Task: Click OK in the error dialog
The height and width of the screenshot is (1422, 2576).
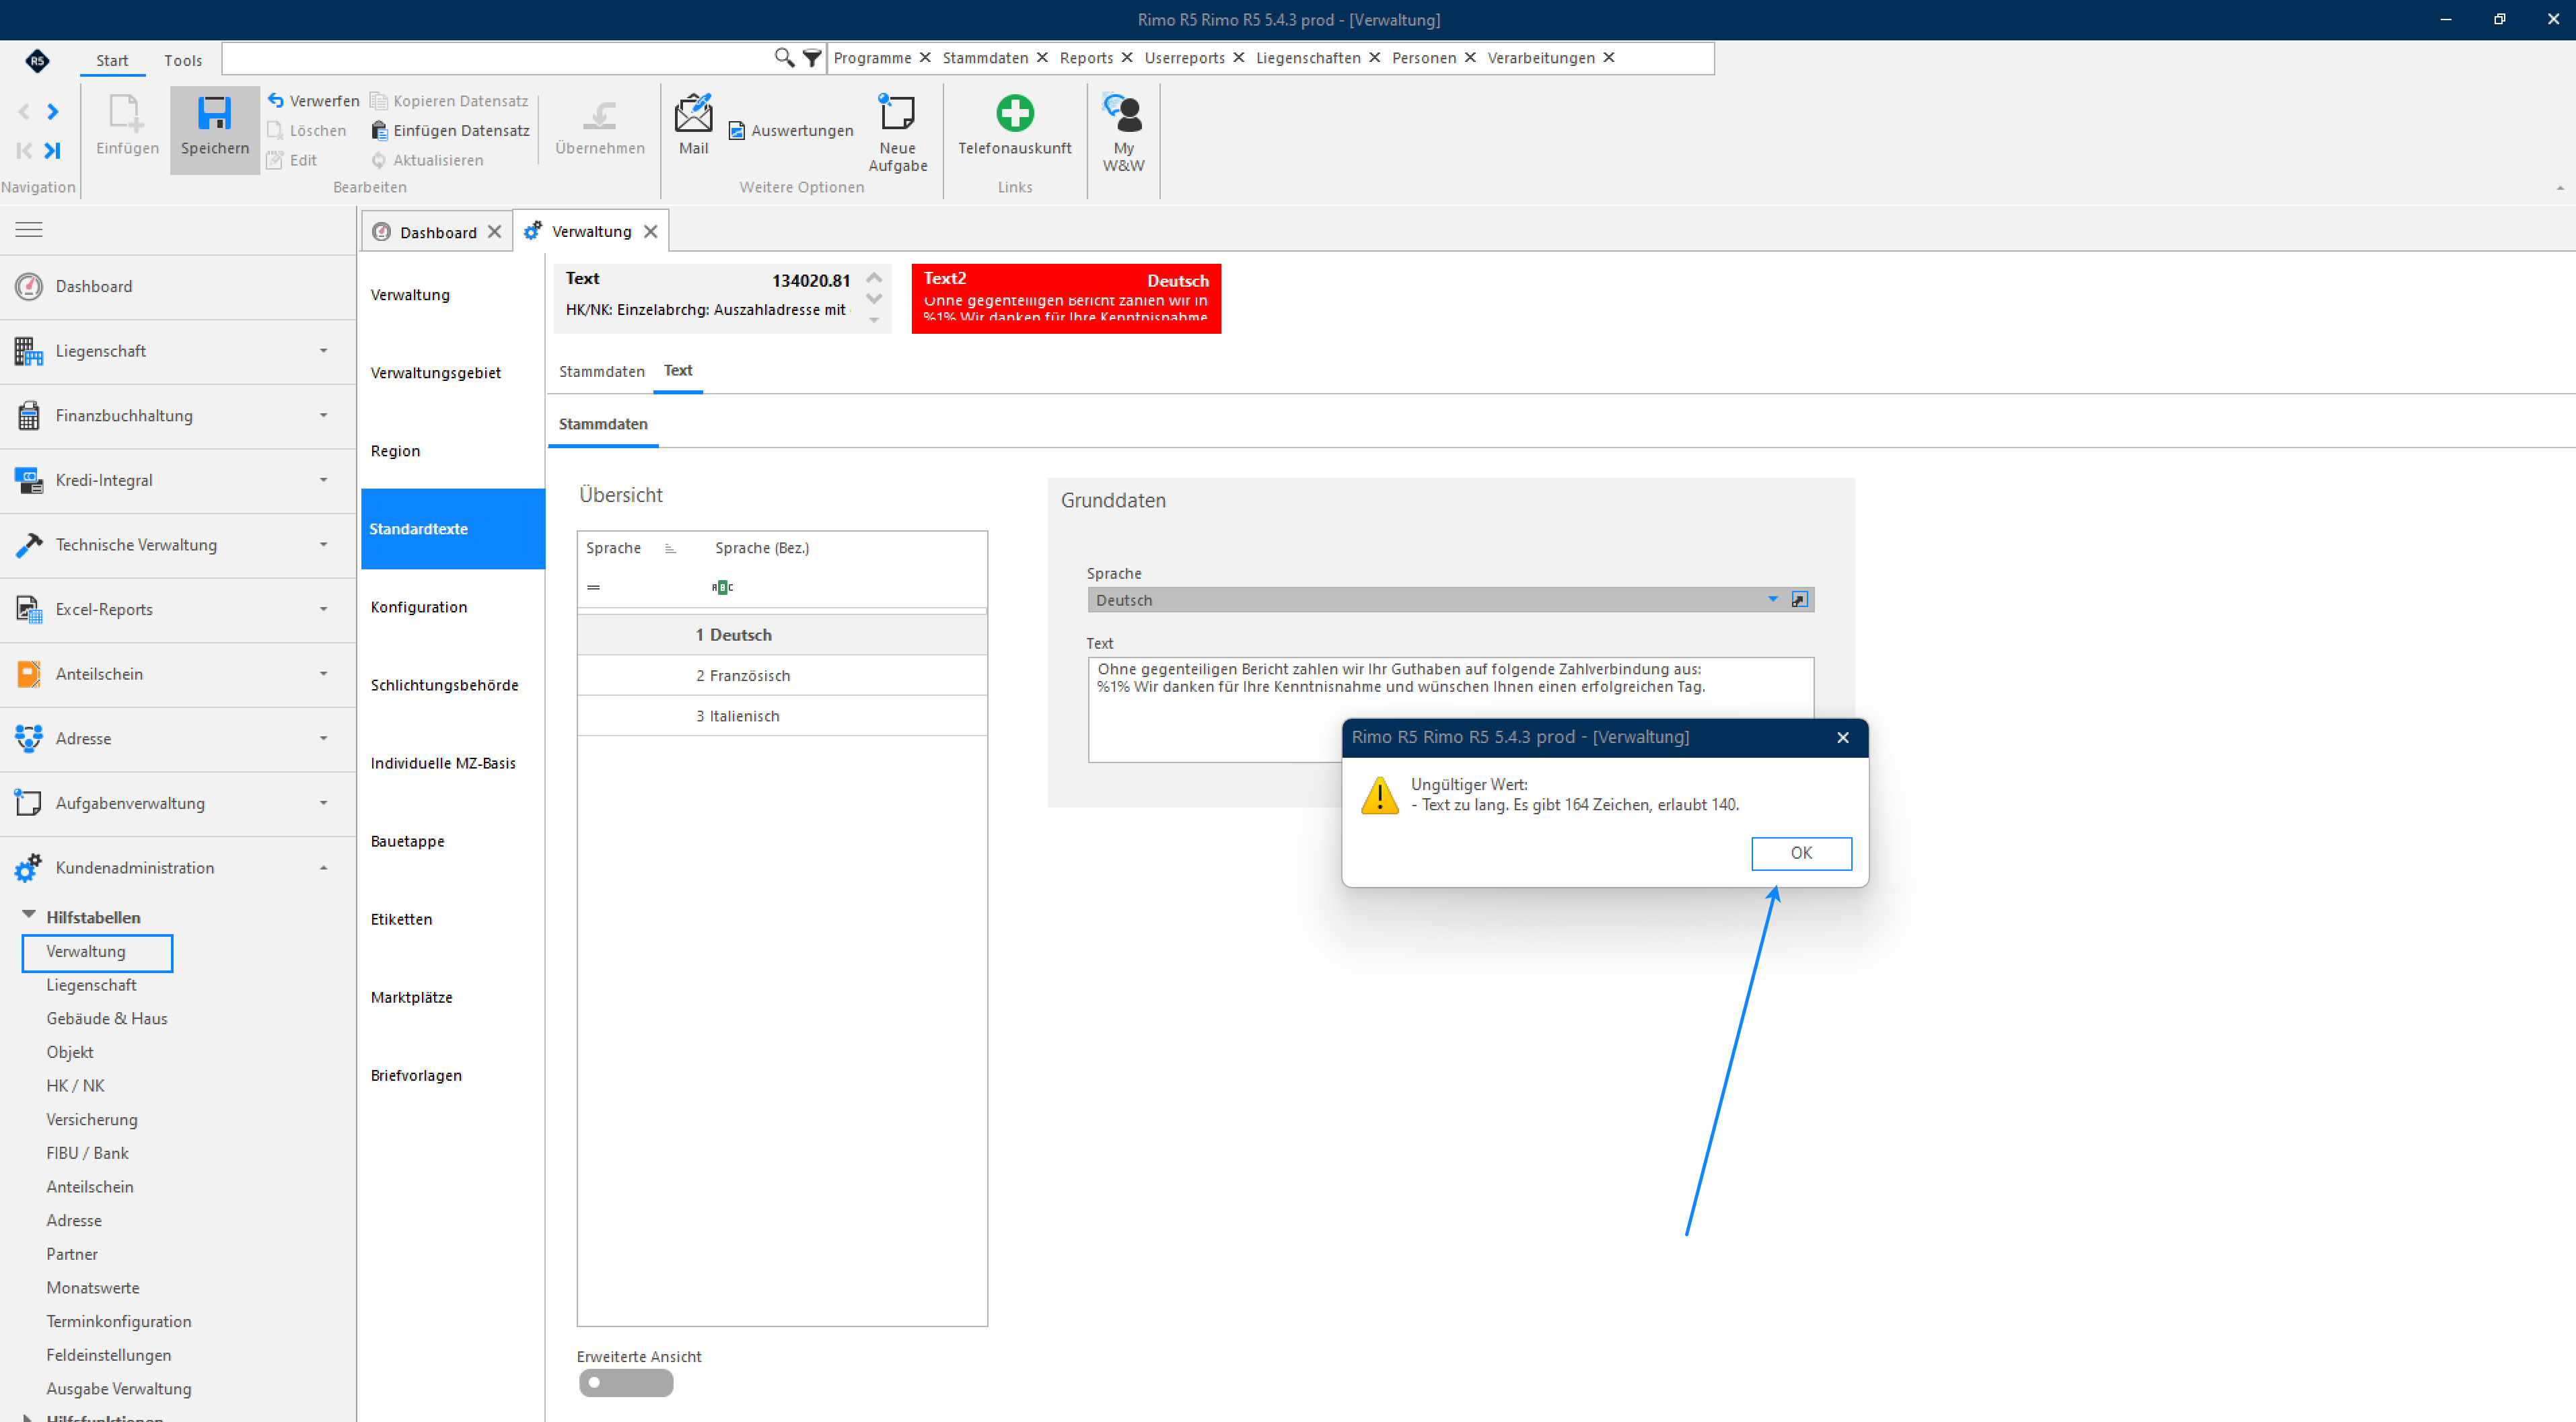Action: 1801,853
